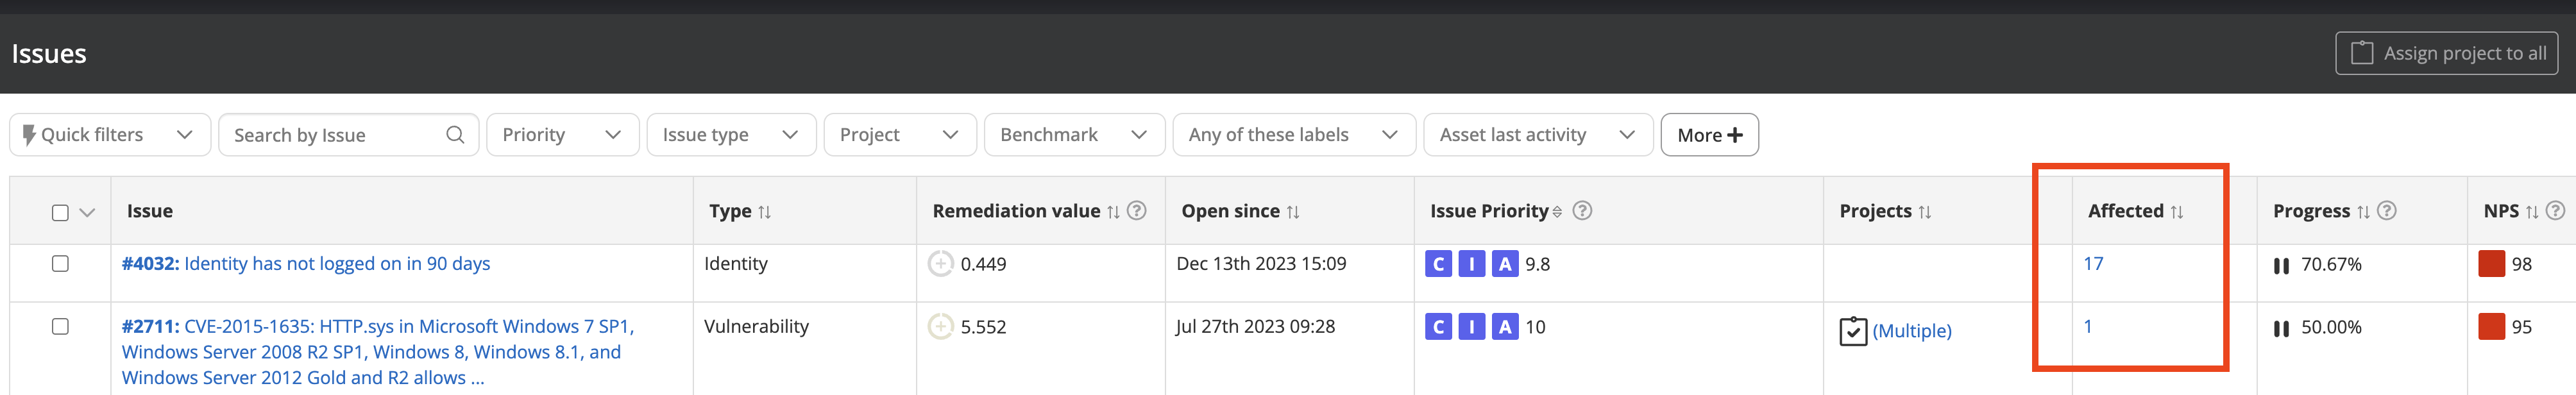The height and width of the screenshot is (395, 2576).
Task: Click Assign project to all button
Action: pyautogui.click(x=2446, y=54)
